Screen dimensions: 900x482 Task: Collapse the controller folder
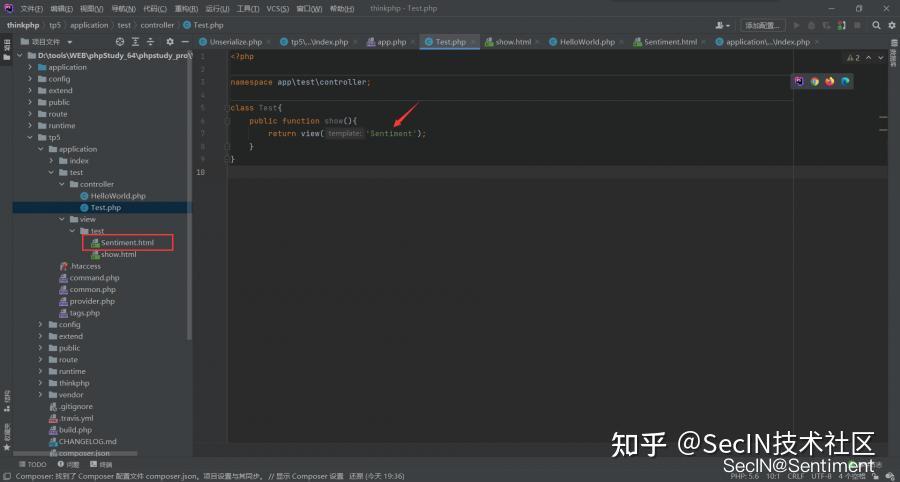(61, 184)
